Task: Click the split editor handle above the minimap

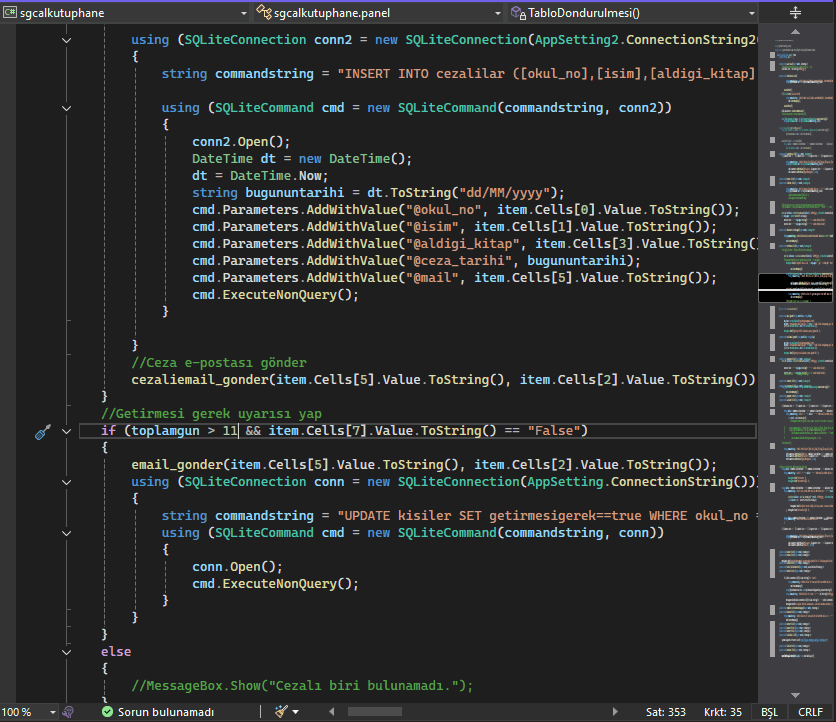Action: click(796, 13)
